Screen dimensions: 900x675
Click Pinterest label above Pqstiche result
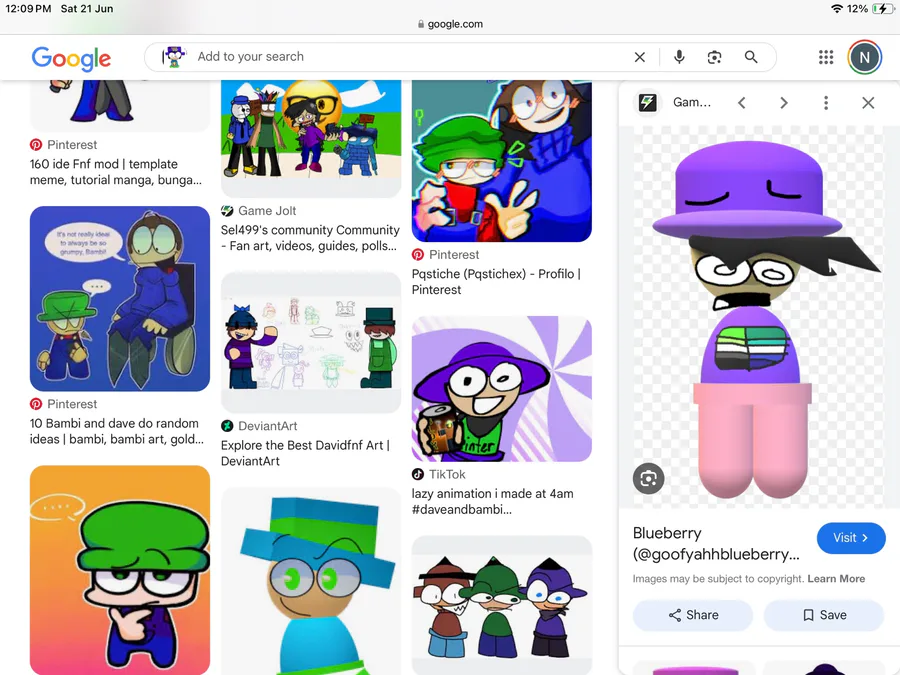(x=454, y=254)
